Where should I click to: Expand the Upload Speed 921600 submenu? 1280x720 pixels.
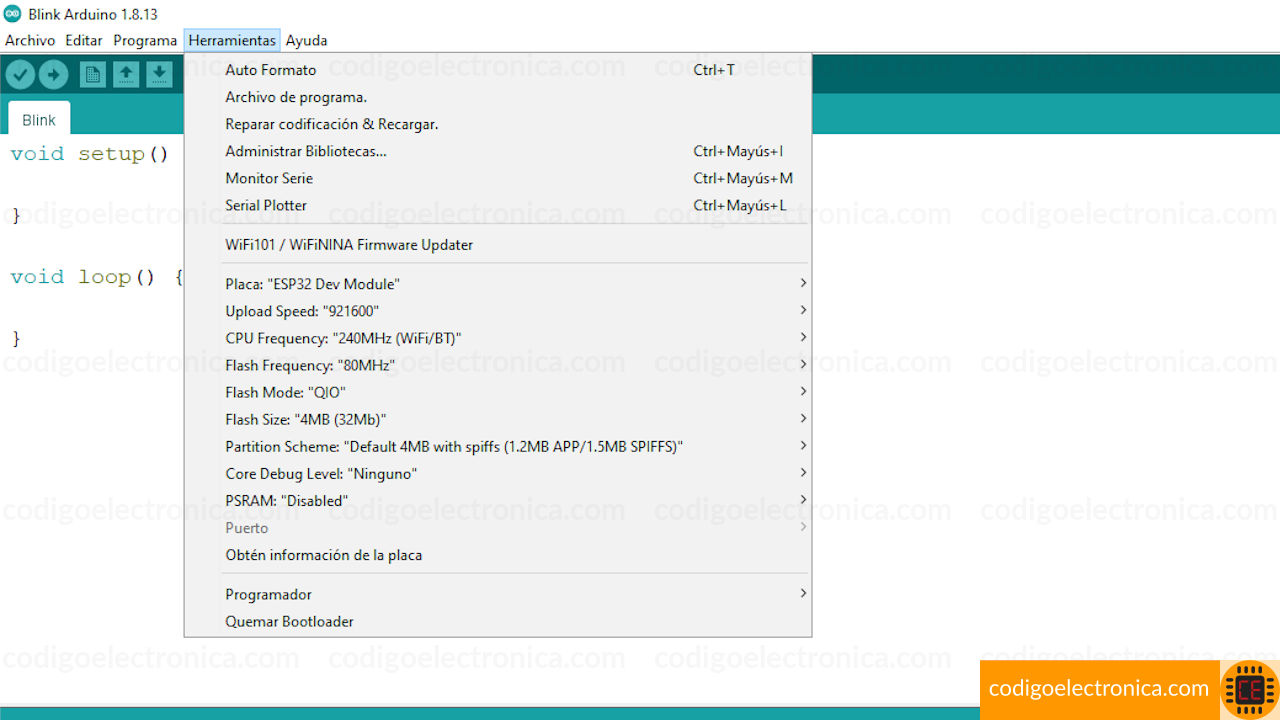498,311
